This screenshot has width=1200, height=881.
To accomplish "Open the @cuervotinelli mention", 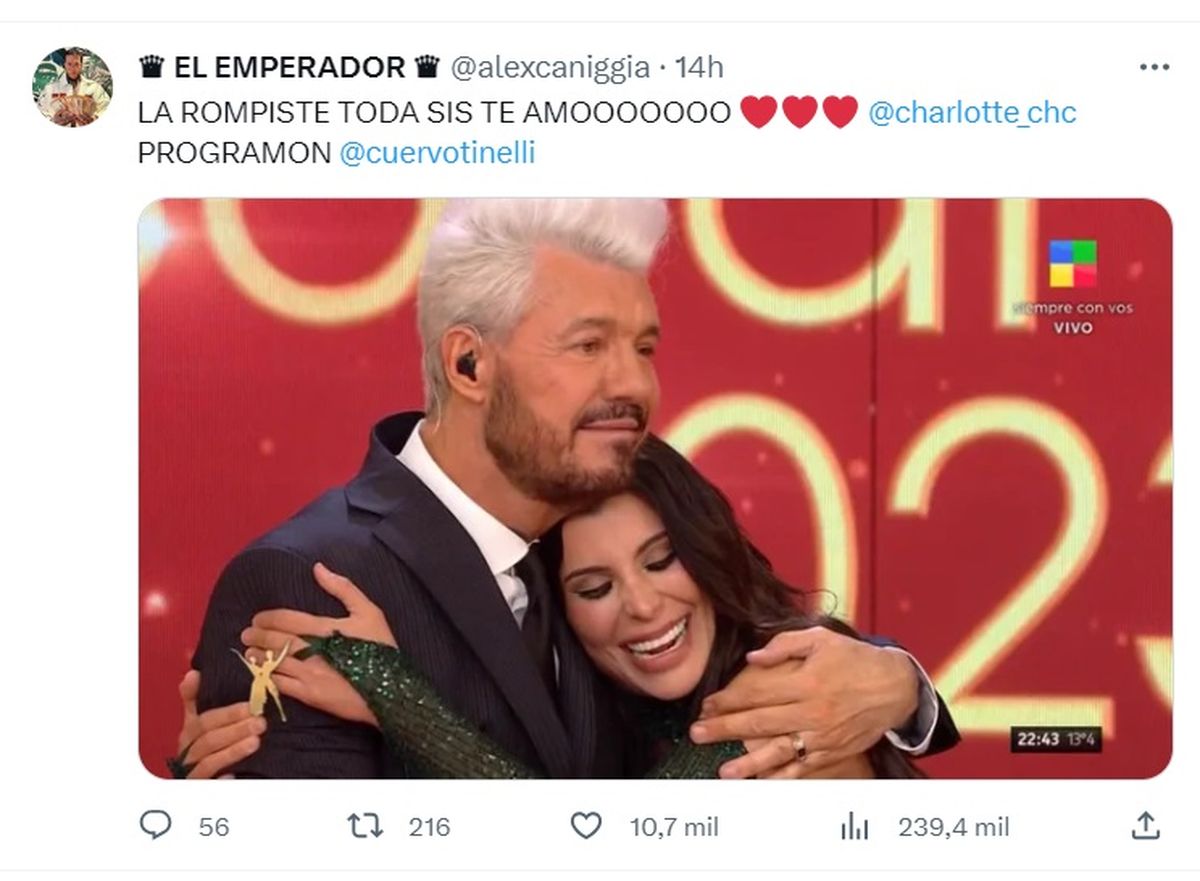I will click(x=438, y=153).
